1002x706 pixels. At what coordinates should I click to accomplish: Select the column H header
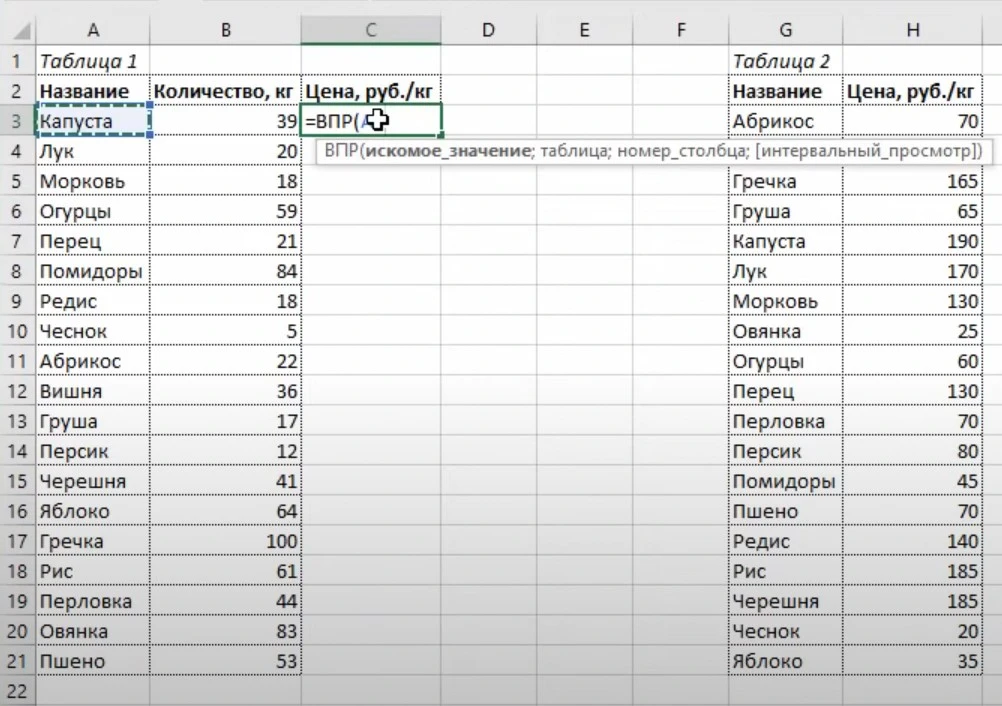pos(912,30)
